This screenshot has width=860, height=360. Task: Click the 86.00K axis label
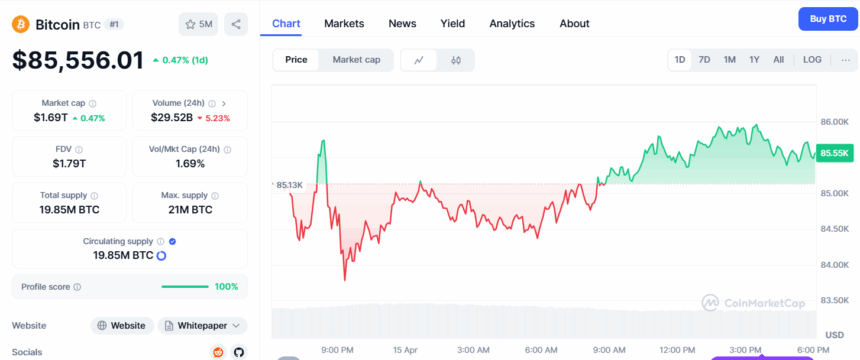click(834, 121)
